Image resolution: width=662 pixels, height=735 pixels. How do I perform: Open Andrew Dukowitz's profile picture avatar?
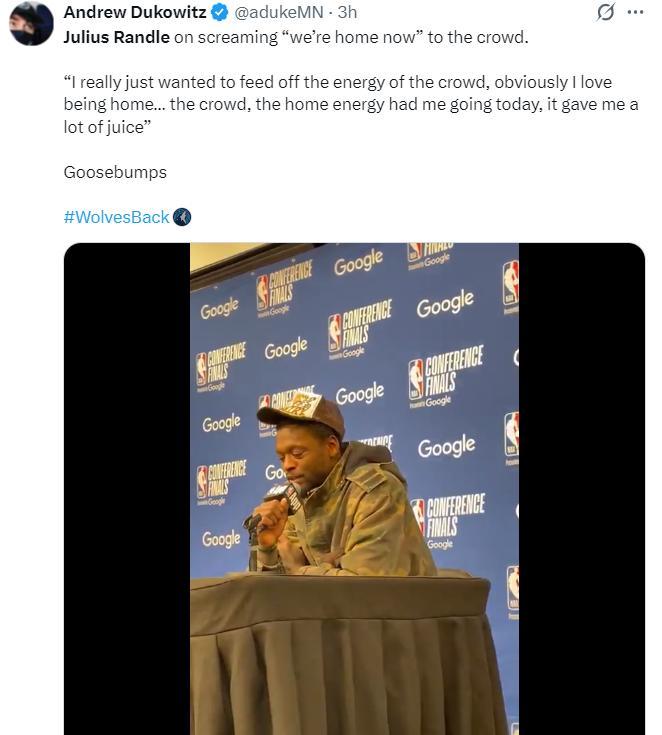31,23
